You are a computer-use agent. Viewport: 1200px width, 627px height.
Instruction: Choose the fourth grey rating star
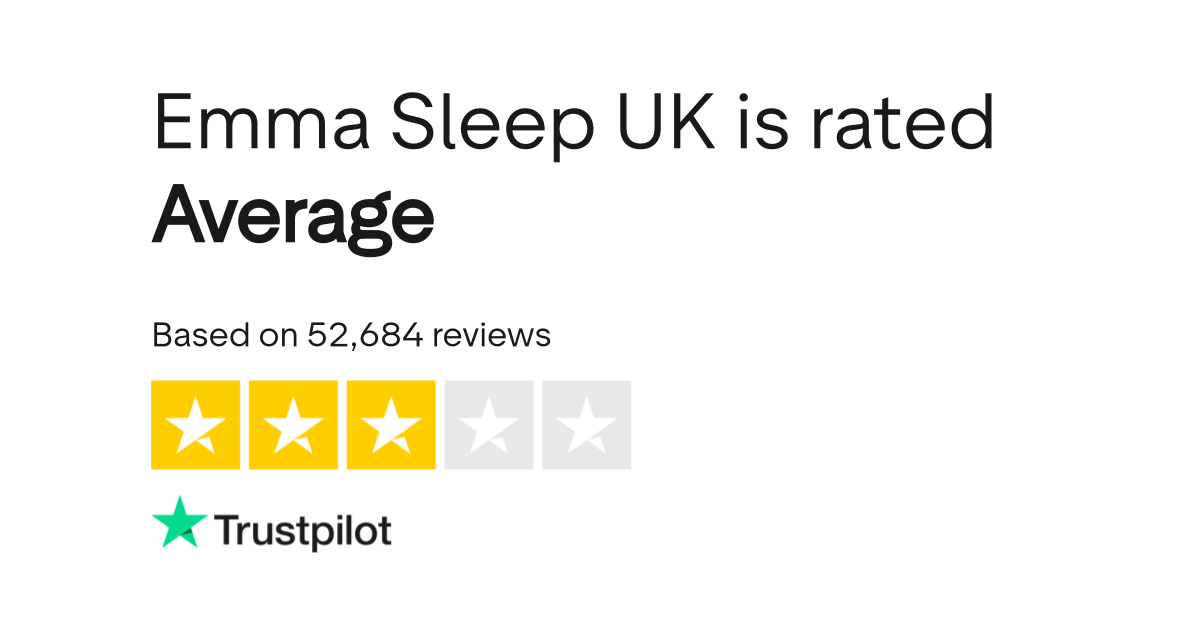pyautogui.click(x=489, y=425)
